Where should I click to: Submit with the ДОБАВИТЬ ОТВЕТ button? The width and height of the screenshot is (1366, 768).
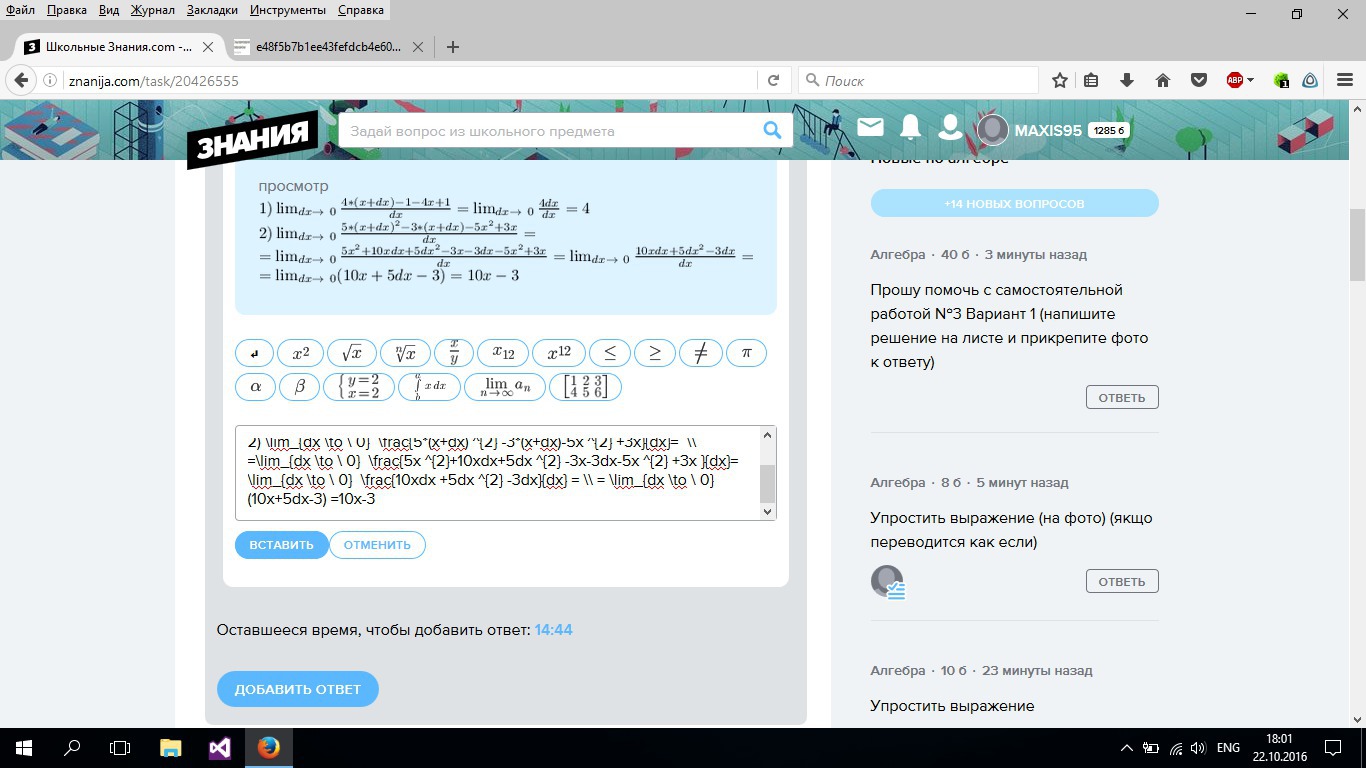tap(298, 689)
